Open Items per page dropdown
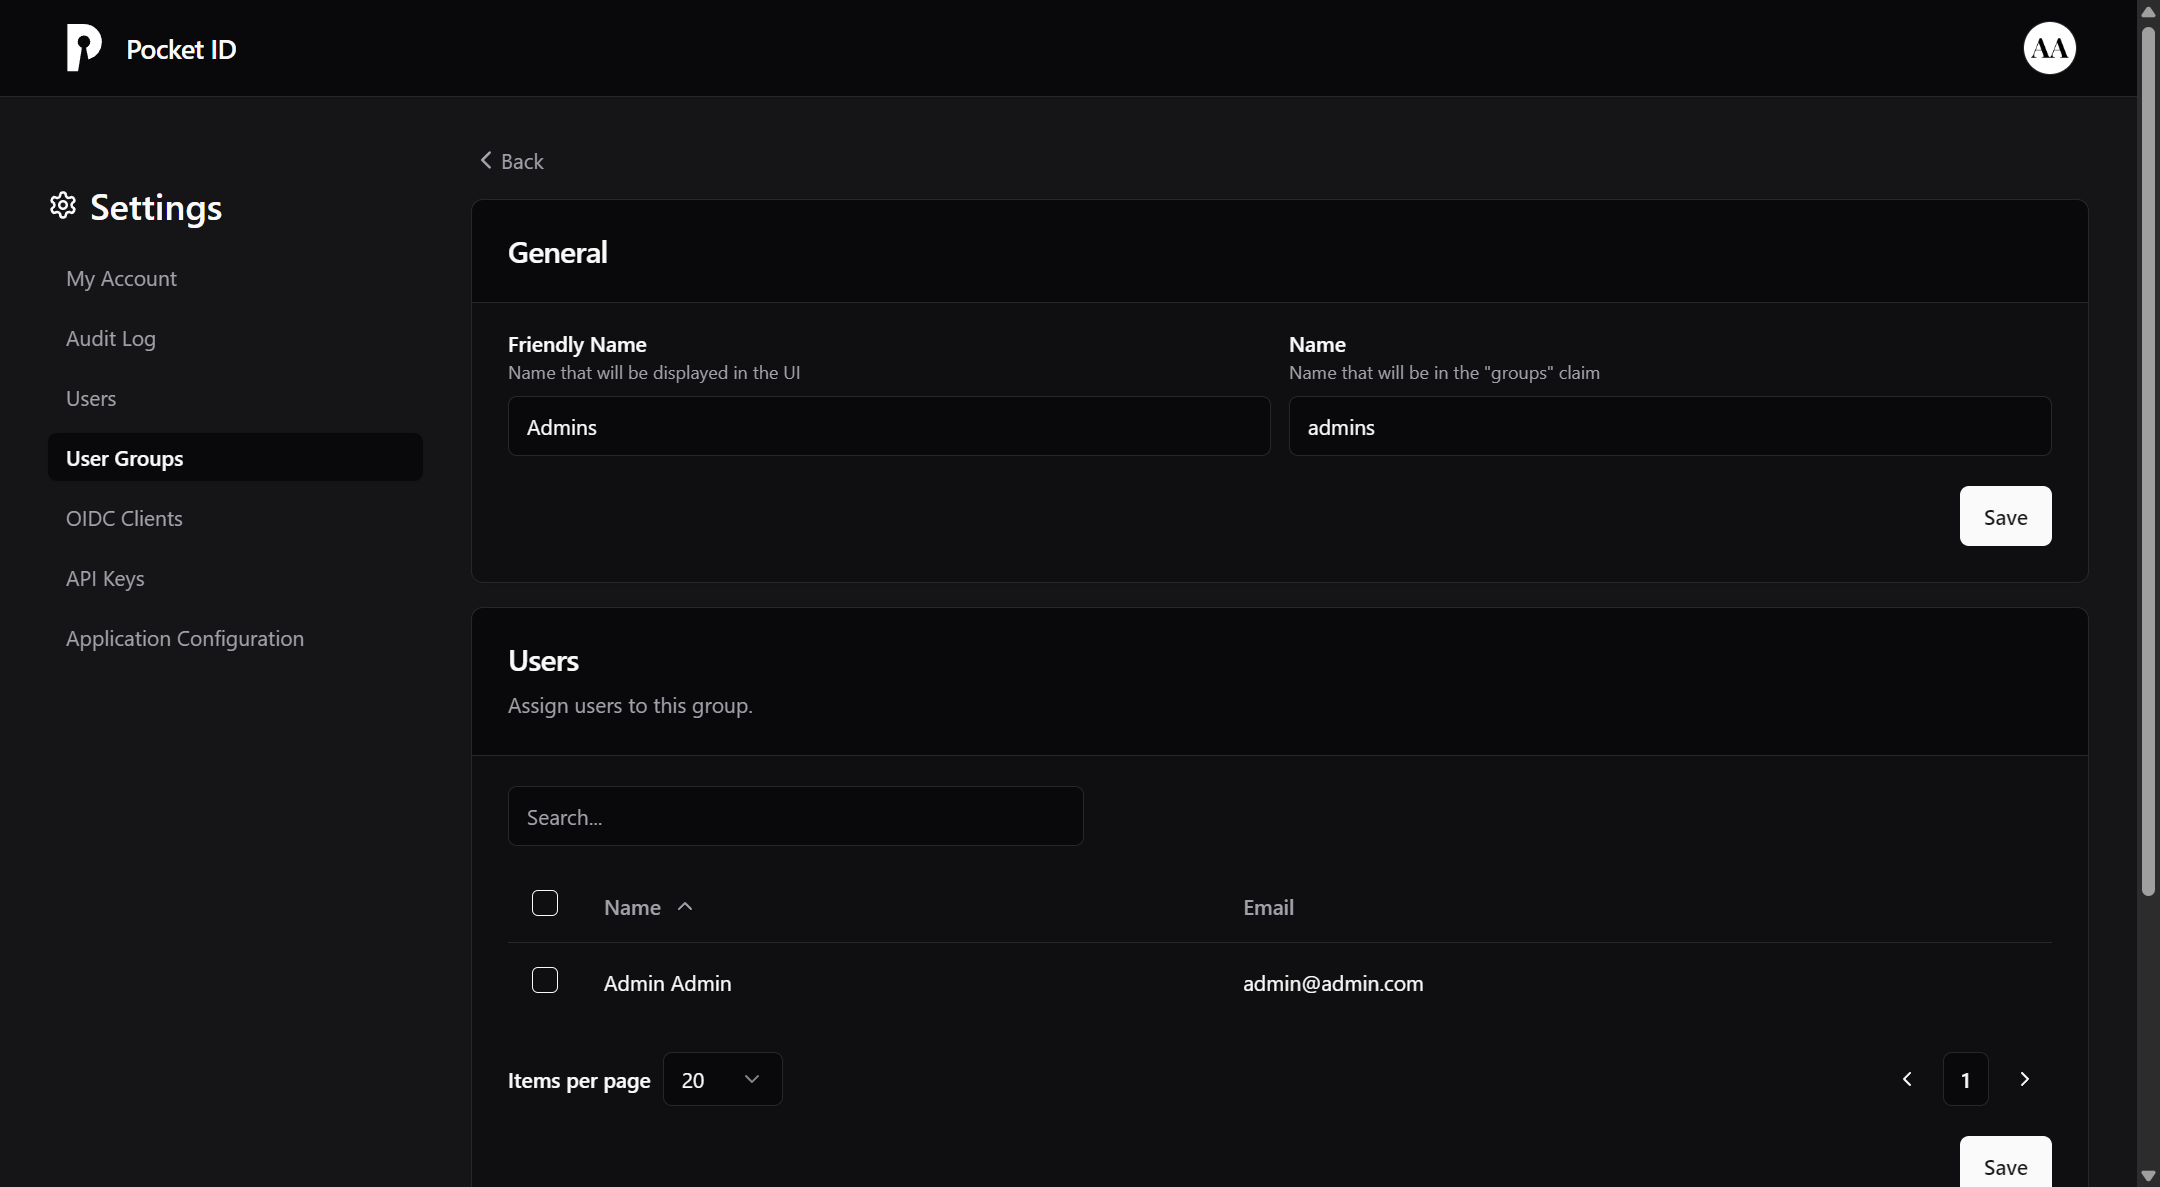The image size is (2160, 1187). click(x=722, y=1079)
